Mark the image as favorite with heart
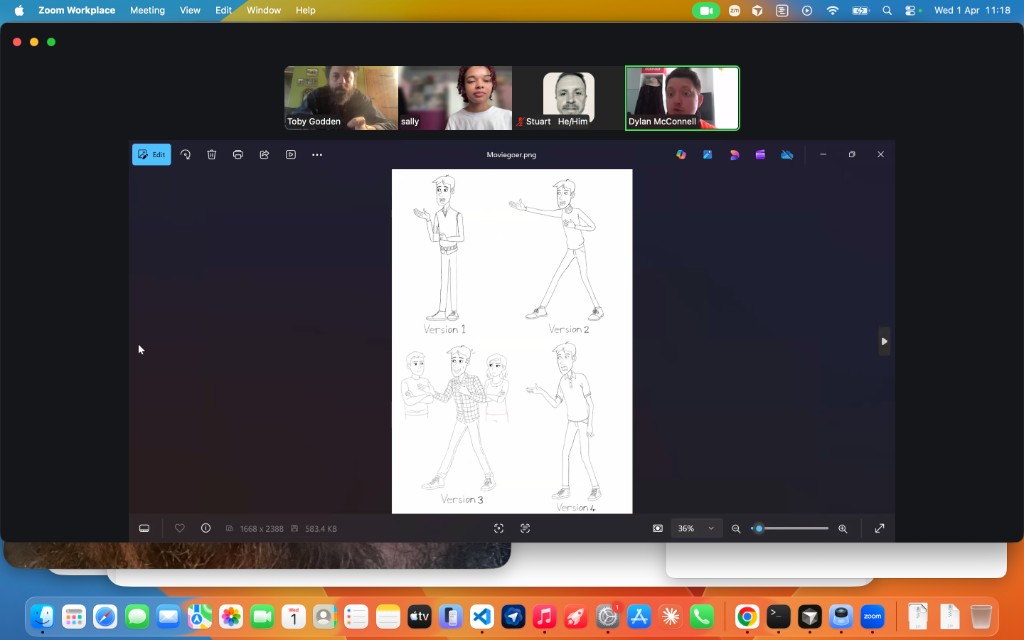This screenshot has width=1024, height=640. click(180, 528)
